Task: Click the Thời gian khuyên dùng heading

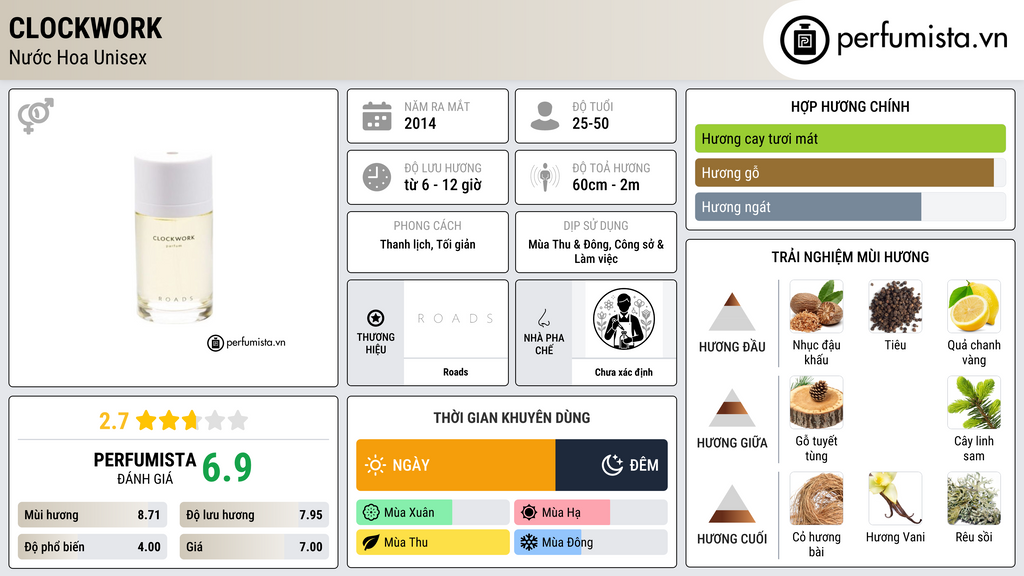Action: [x=512, y=418]
